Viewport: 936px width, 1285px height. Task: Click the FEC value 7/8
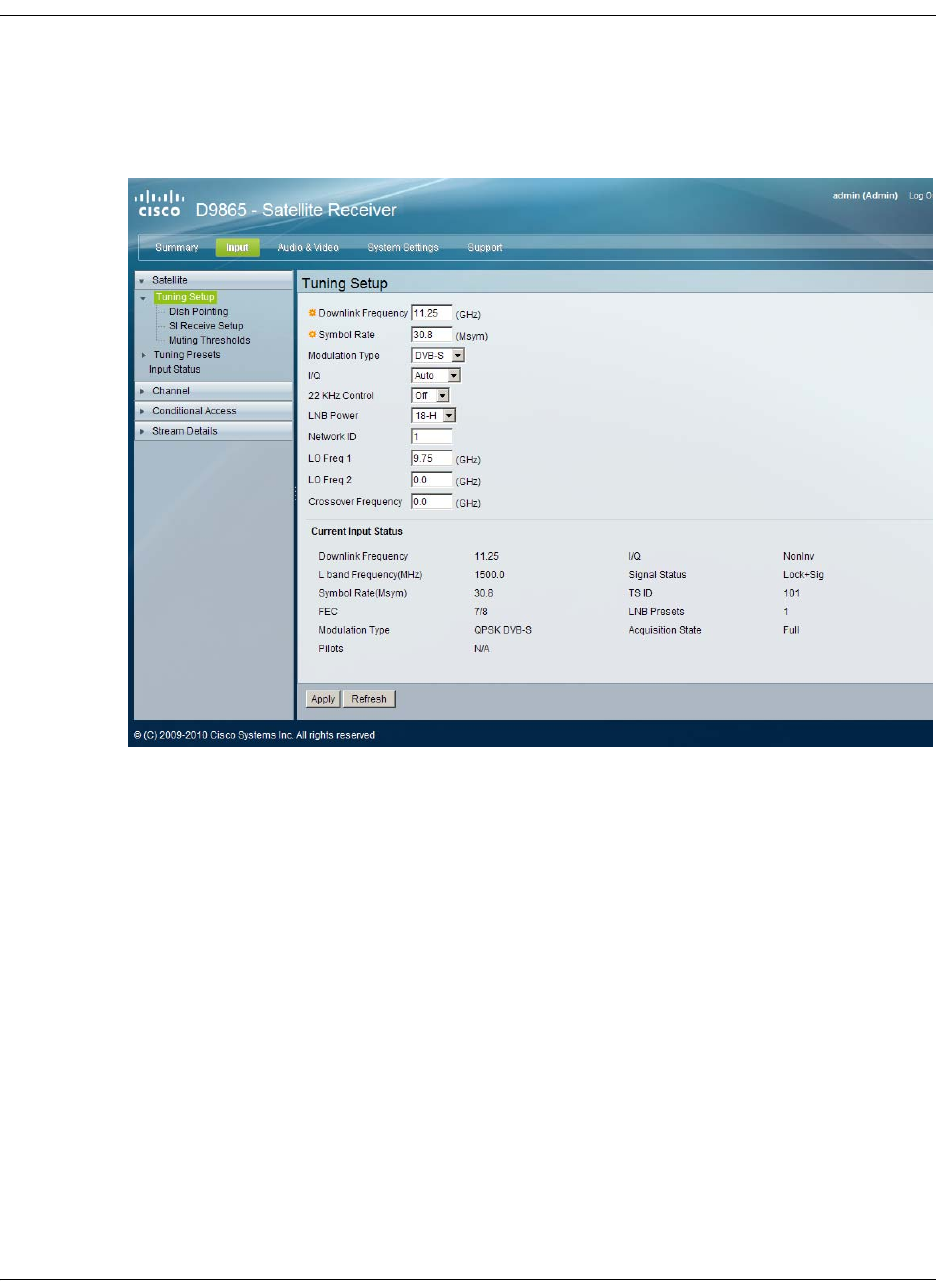pyautogui.click(x=481, y=612)
